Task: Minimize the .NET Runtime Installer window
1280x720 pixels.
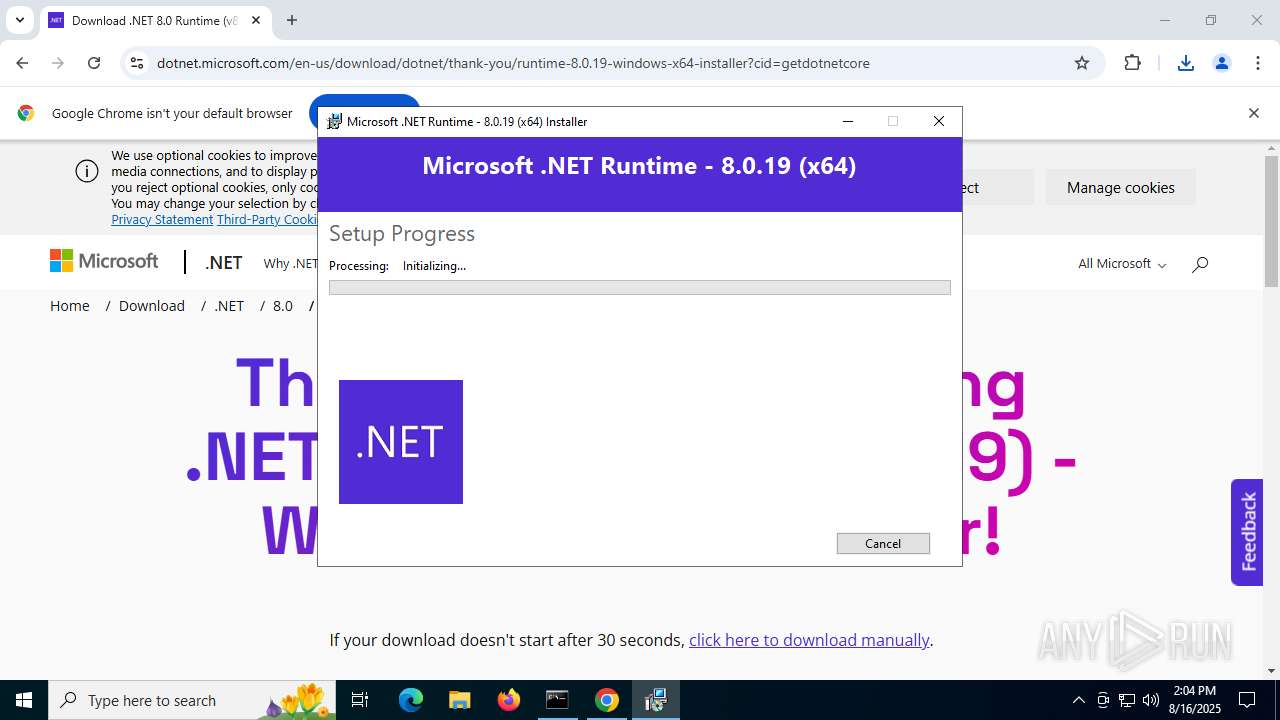Action: tap(847, 121)
